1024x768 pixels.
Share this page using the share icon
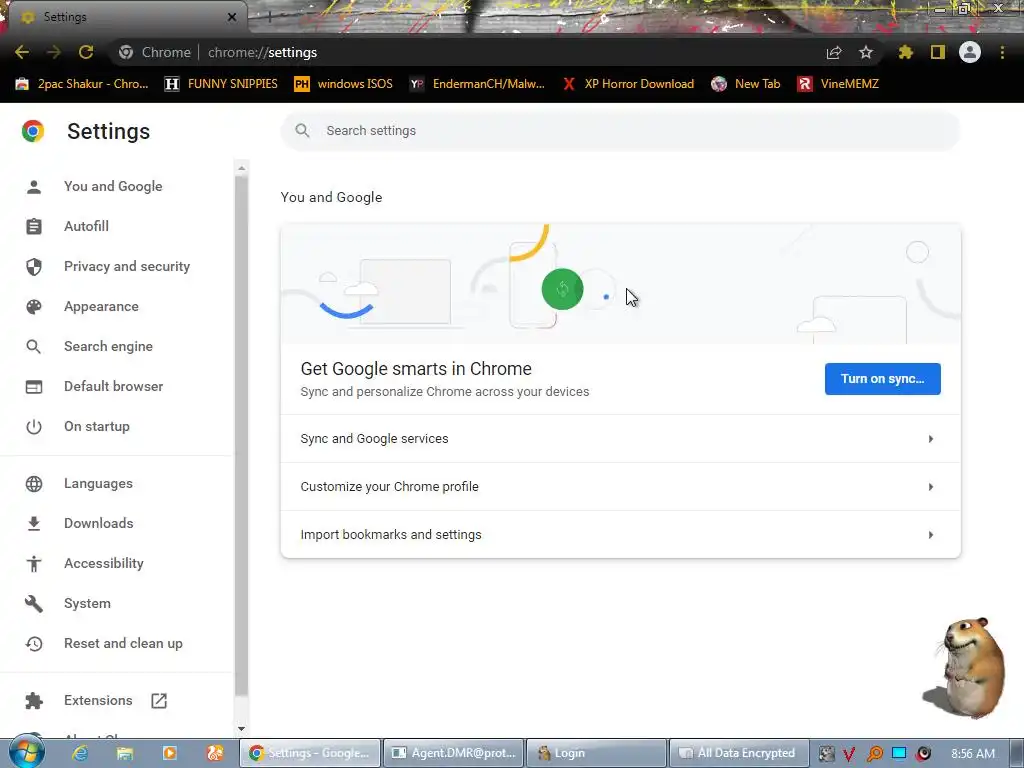834,52
